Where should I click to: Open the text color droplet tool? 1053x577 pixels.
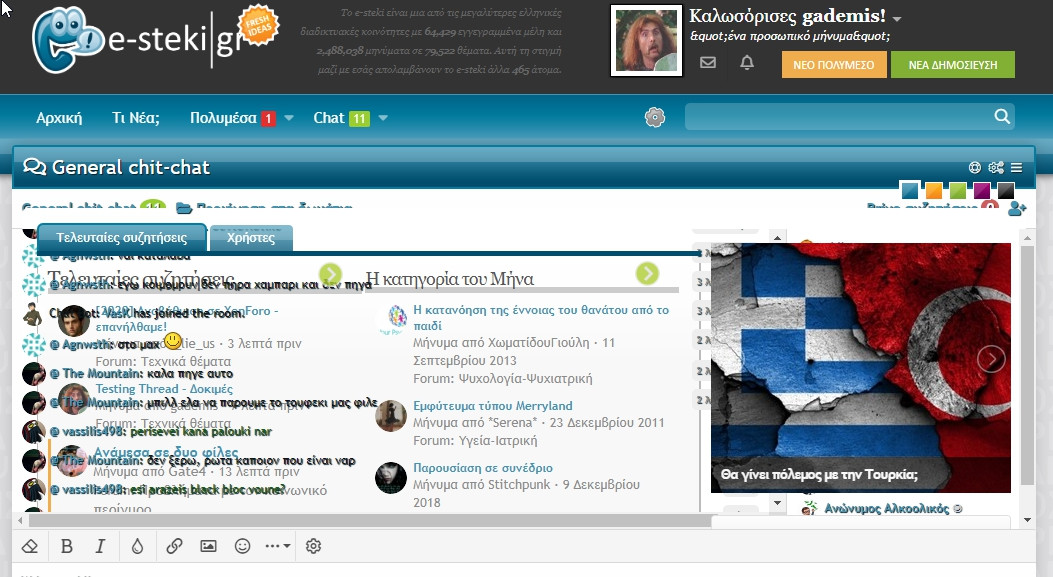(137, 546)
